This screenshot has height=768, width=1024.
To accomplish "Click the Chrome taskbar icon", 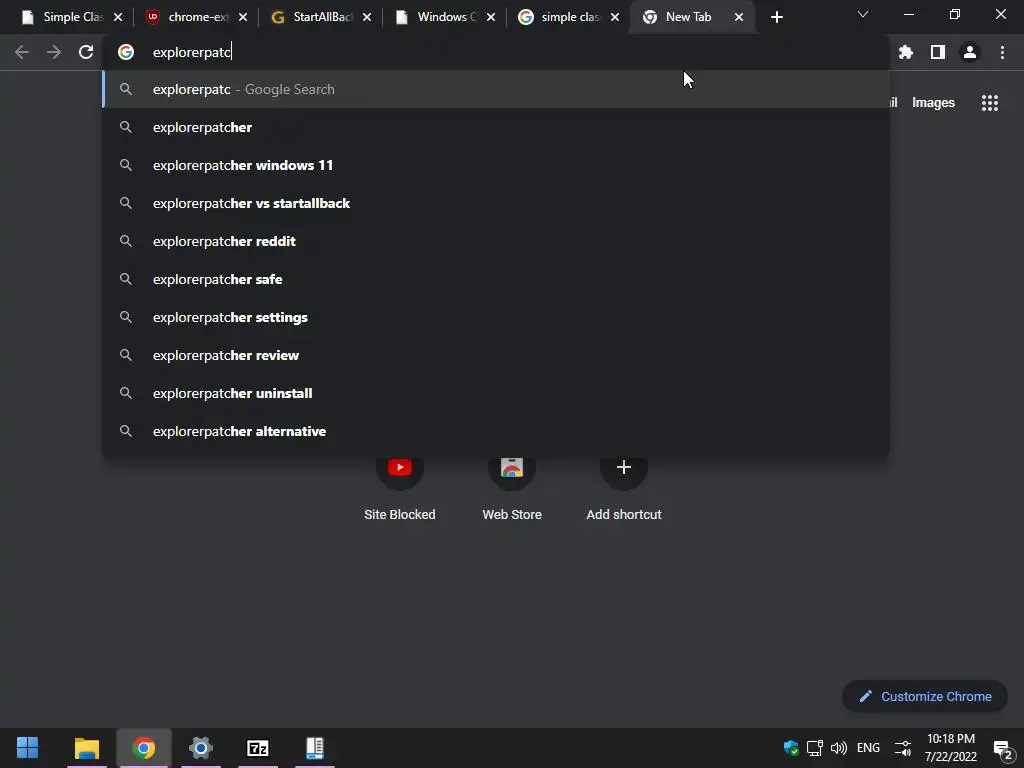I will (144, 748).
